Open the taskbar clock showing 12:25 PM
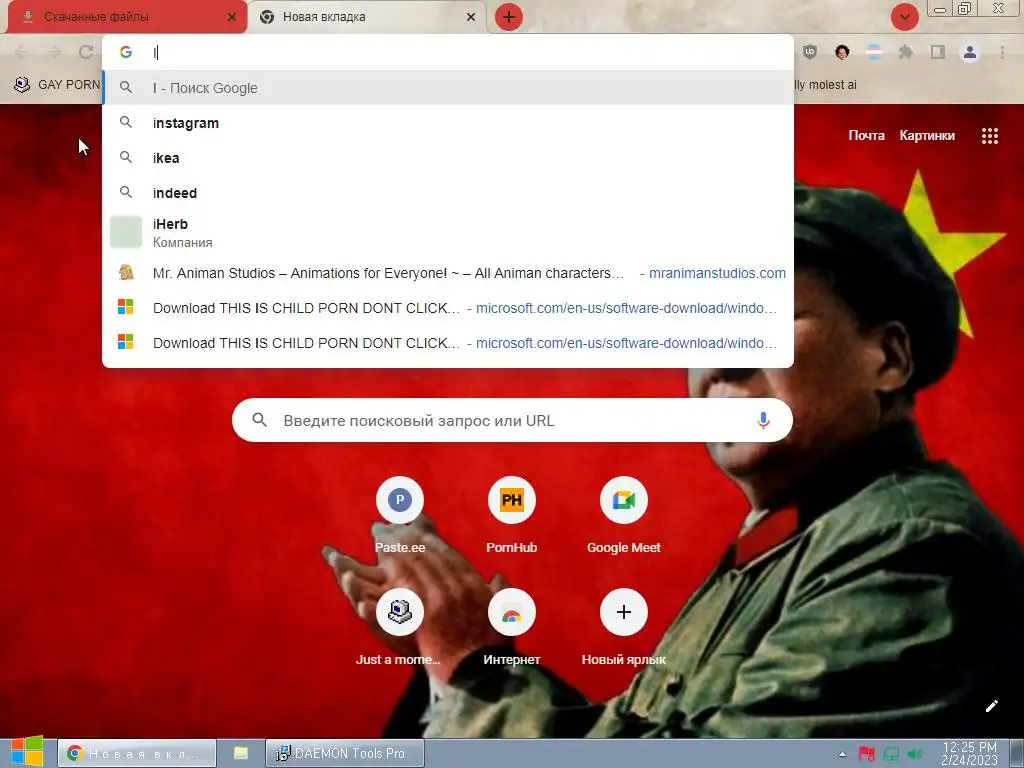 (969, 753)
